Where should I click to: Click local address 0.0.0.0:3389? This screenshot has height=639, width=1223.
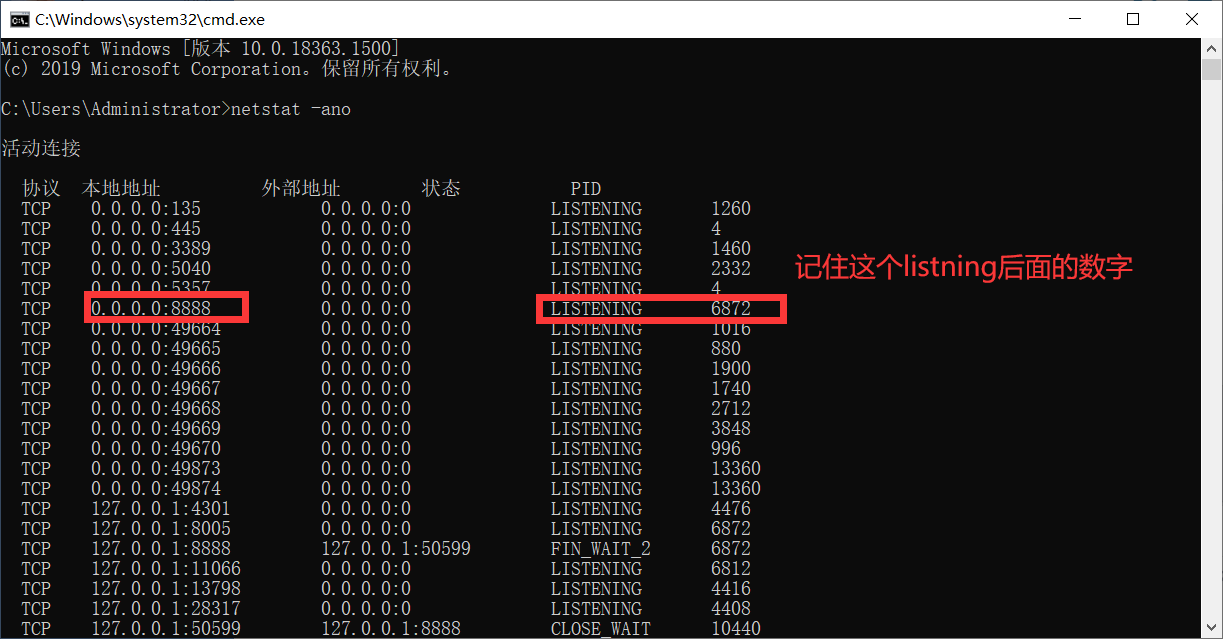tap(151, 249)
